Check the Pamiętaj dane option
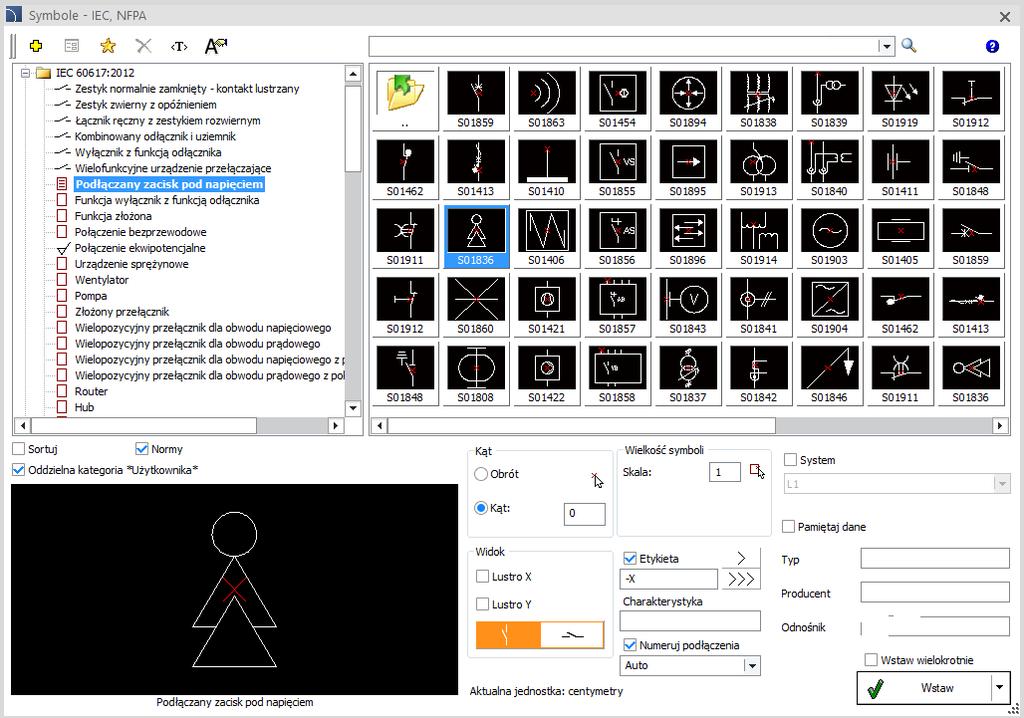1024x718 pixels. tap(789, 527)
